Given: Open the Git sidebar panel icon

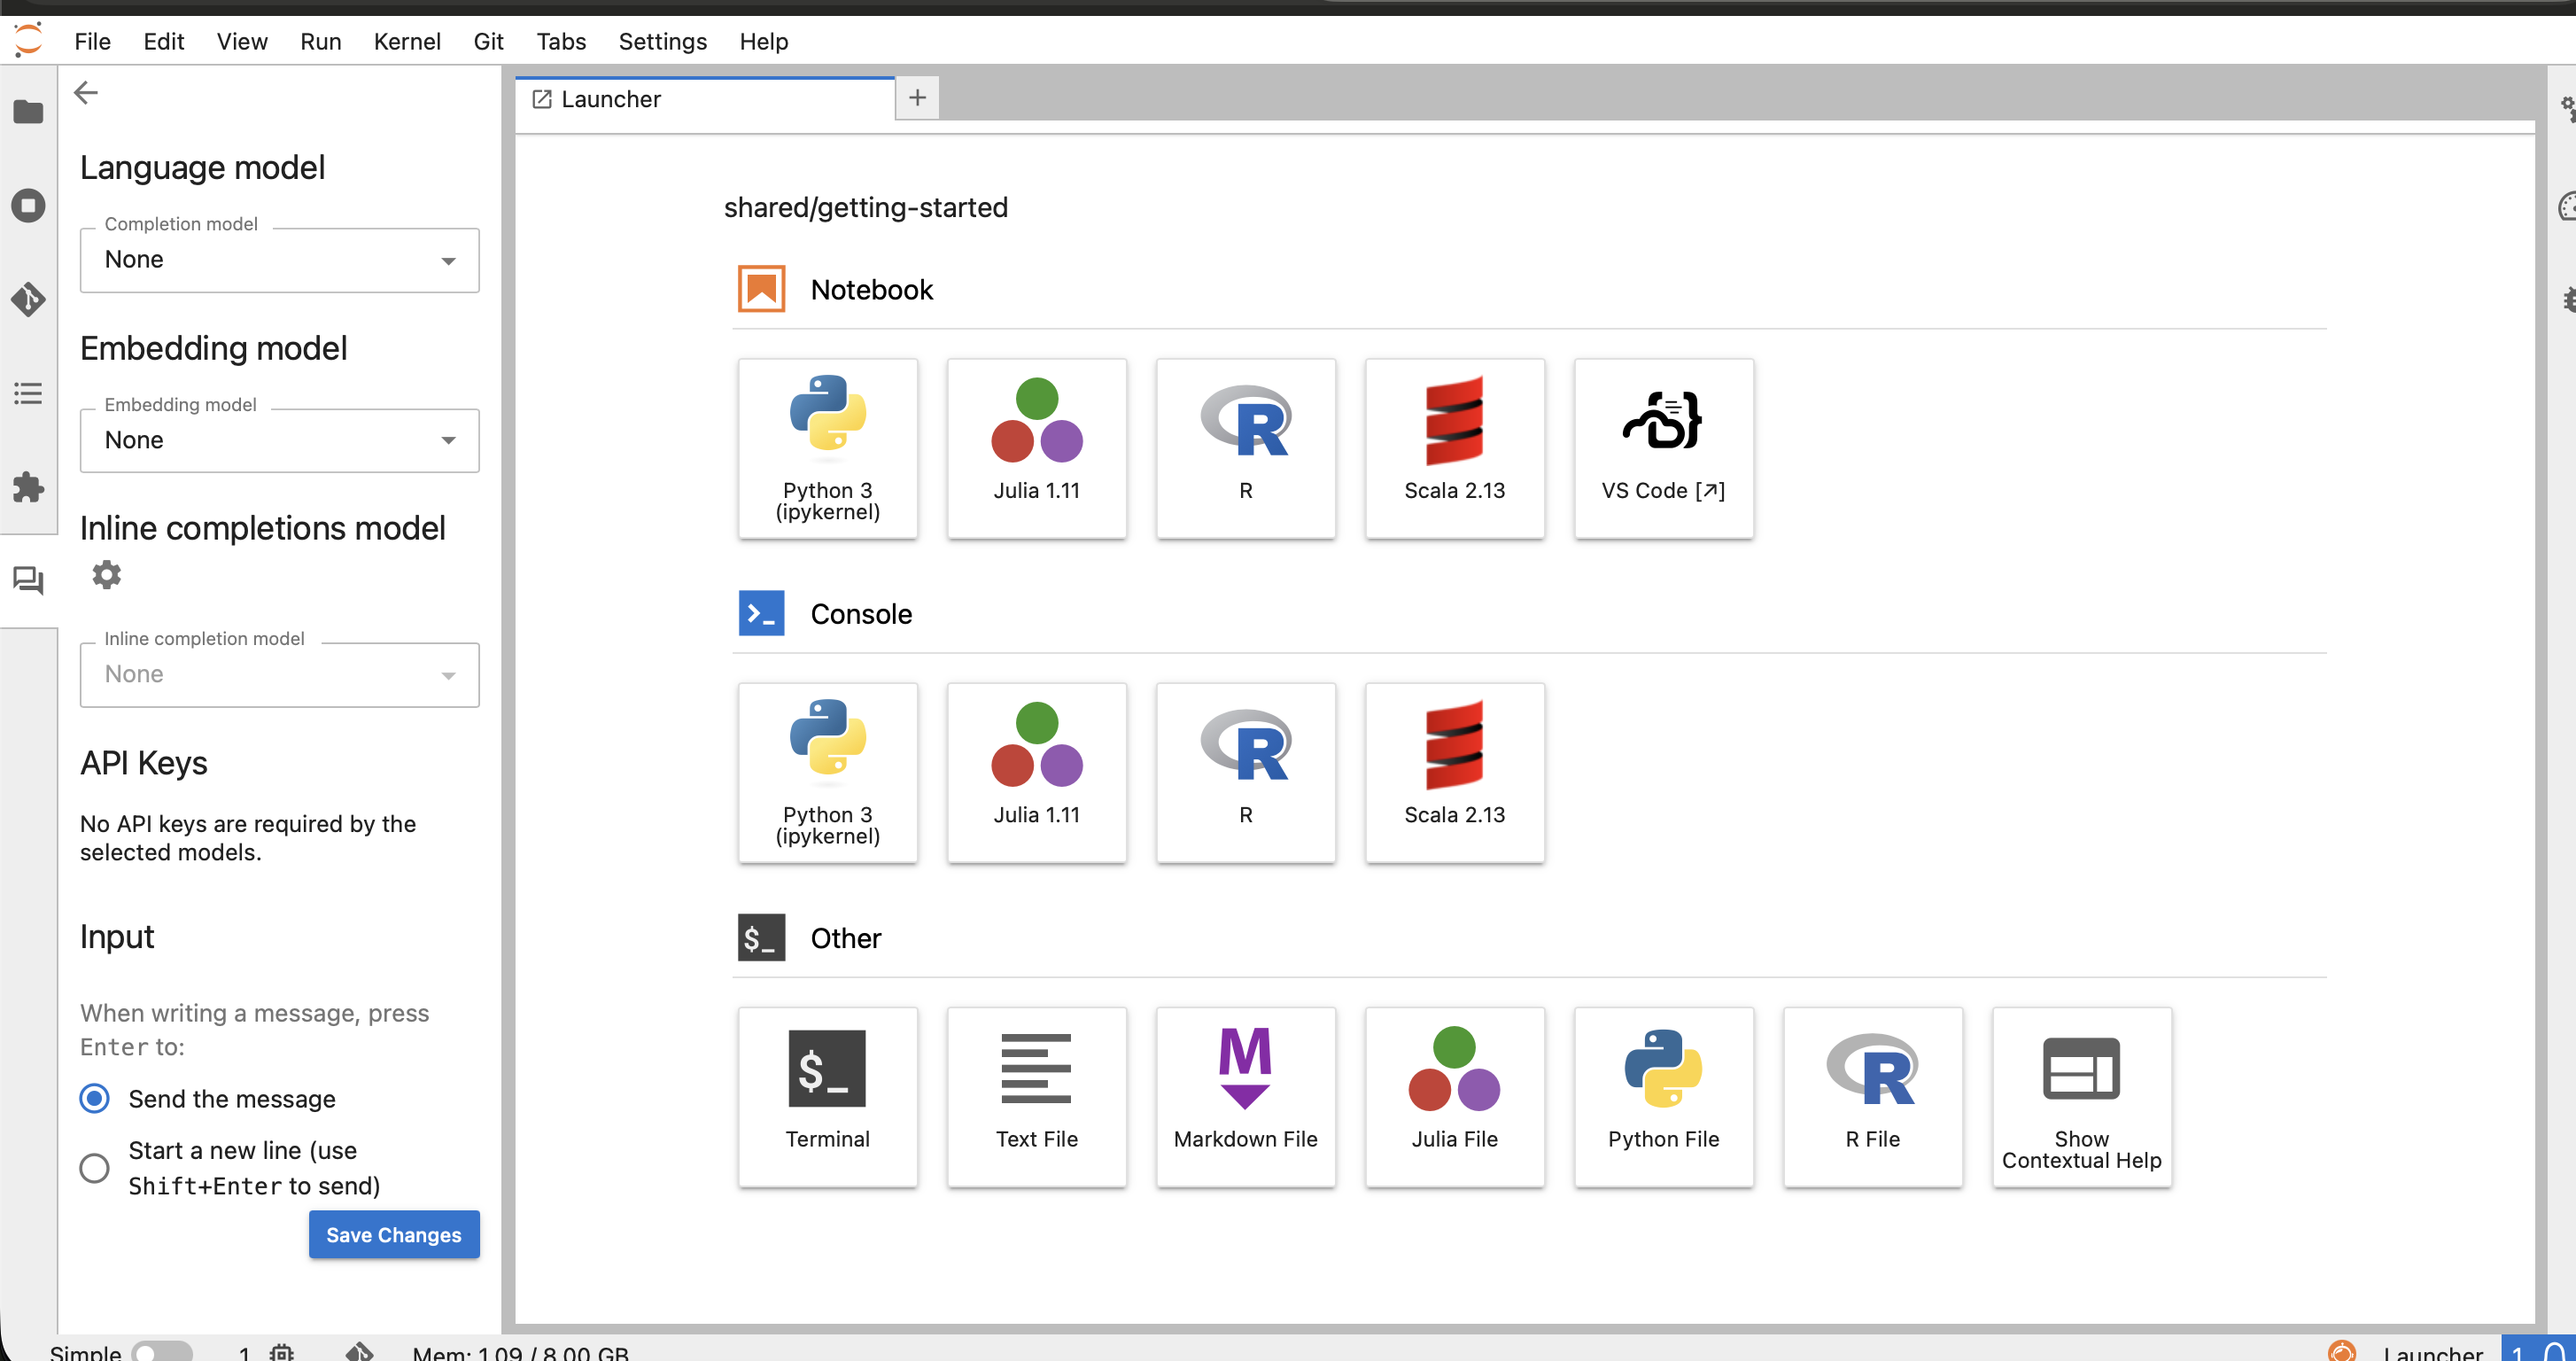Looking at the screenshot, I should coord(28,299).
